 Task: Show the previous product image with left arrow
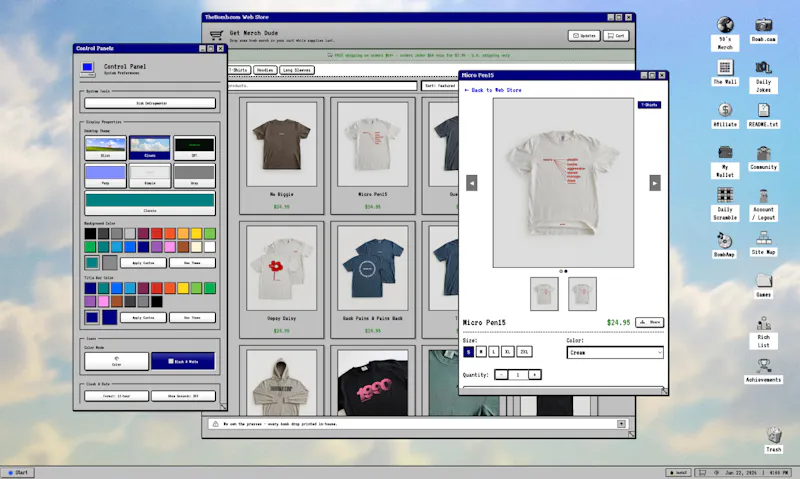tap(472, 183)
